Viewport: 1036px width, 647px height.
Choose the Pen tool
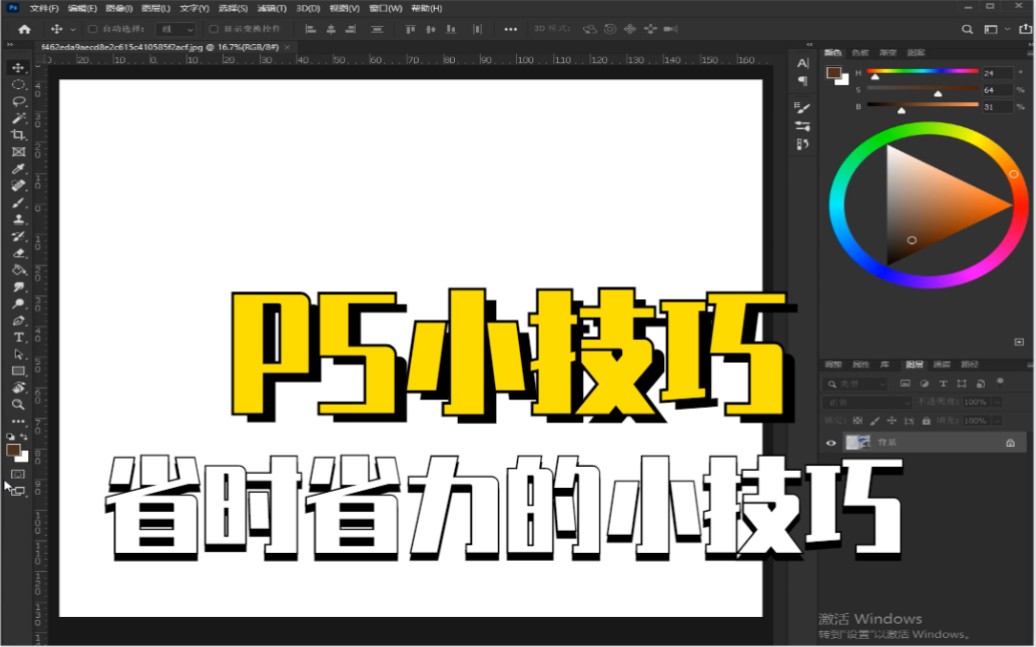point(17,320)
